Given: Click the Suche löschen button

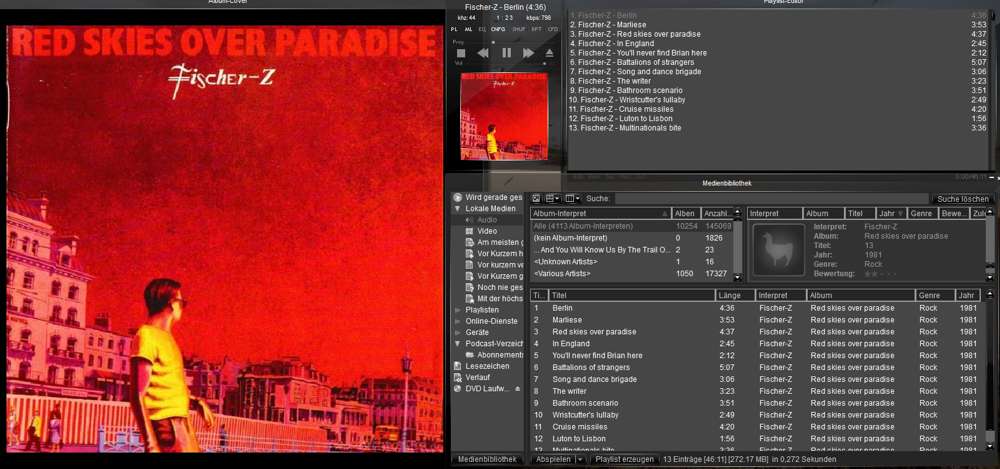Looking at the screenshot, I should coord(962,199).
